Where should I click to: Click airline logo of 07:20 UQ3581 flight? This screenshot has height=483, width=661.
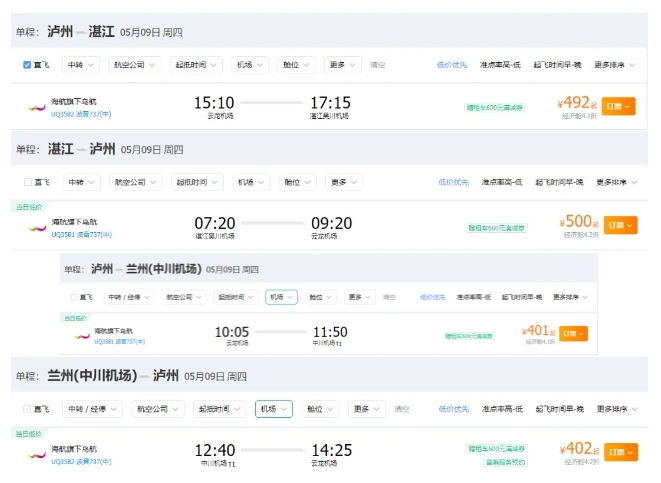click(36, 226)
